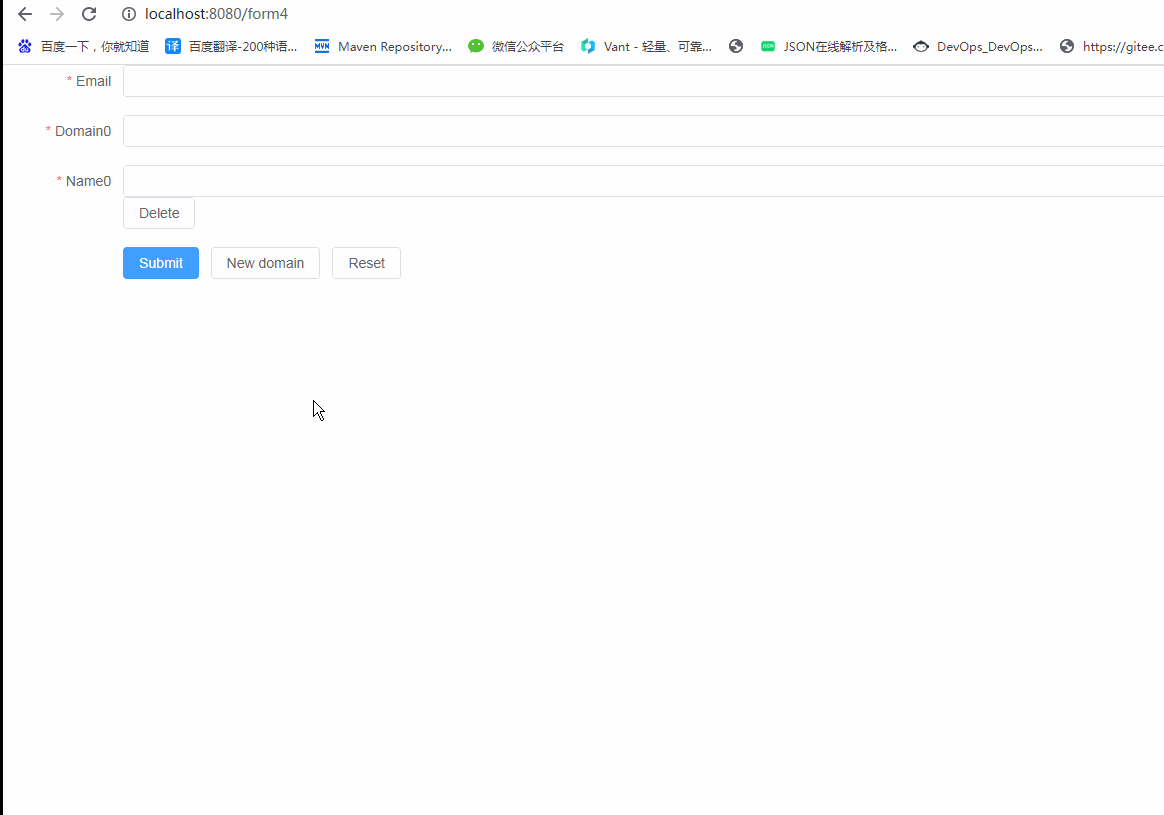1164x815 pixels.
Task: Click the site information icon in address bar
Action: pos(128,14)
